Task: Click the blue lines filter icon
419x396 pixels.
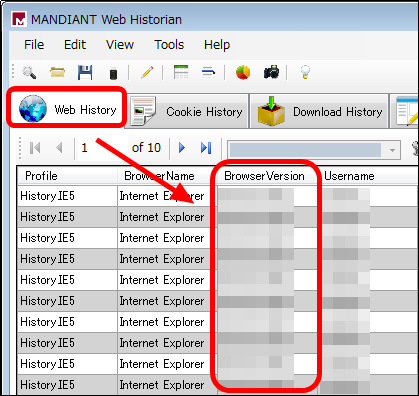Action: point(209,72)
